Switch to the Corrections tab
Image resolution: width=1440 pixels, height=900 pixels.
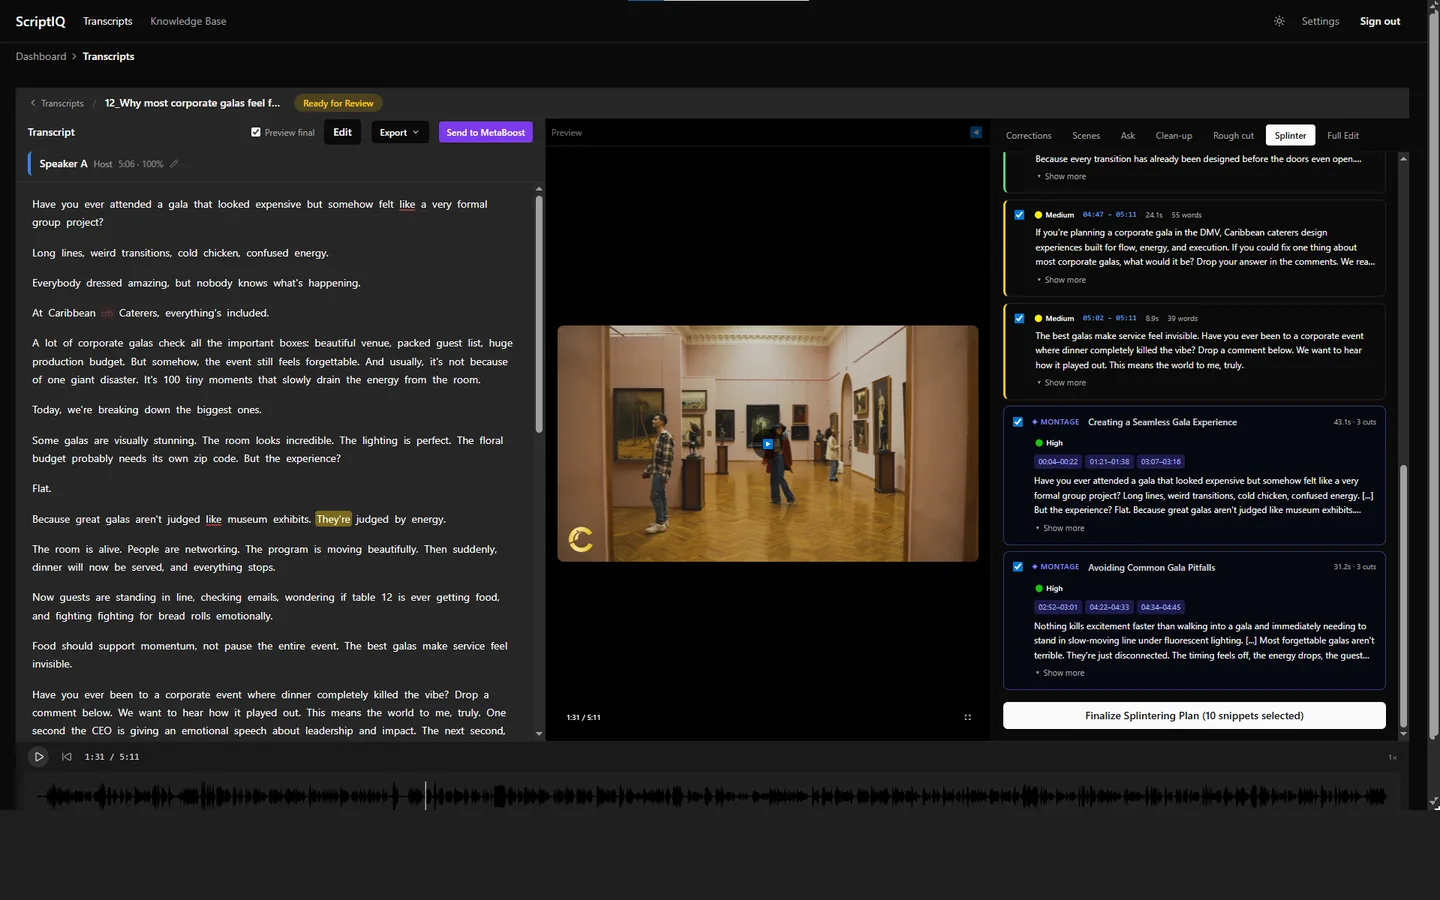(x=1028, y=136)
